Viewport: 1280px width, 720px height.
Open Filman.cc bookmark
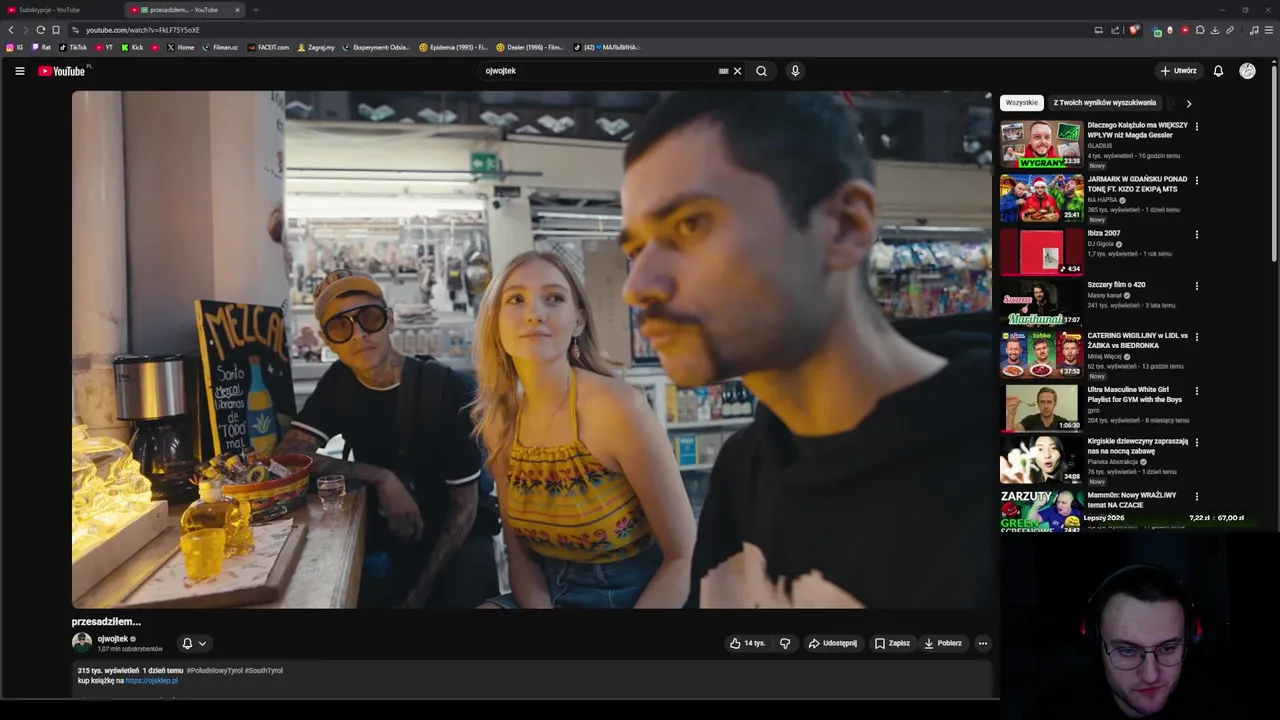coord(220,47)
